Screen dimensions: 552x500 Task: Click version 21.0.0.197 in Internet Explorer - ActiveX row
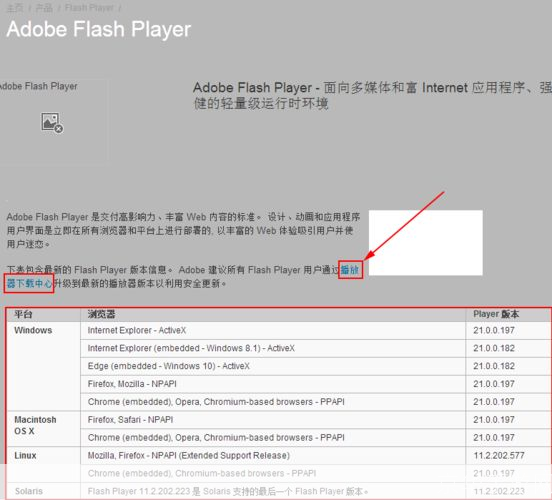click(494, 330)
